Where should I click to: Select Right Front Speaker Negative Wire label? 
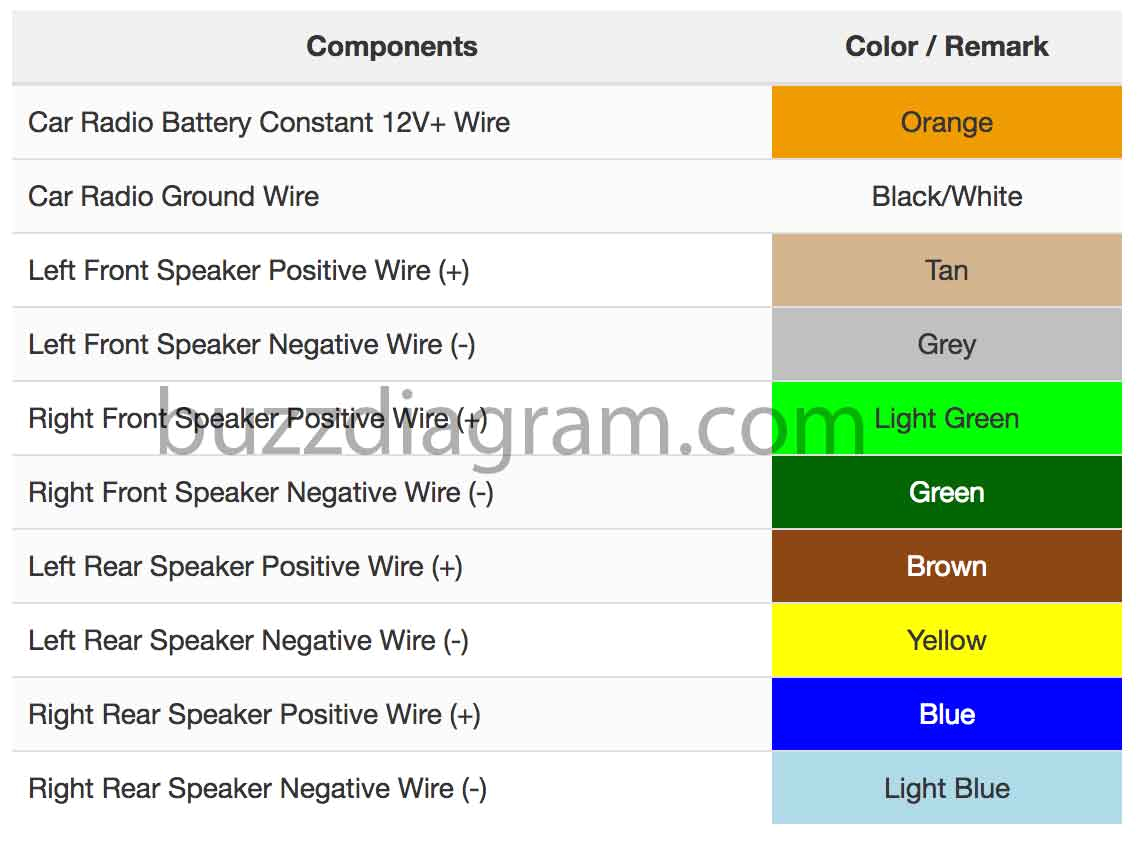[260, 492]
